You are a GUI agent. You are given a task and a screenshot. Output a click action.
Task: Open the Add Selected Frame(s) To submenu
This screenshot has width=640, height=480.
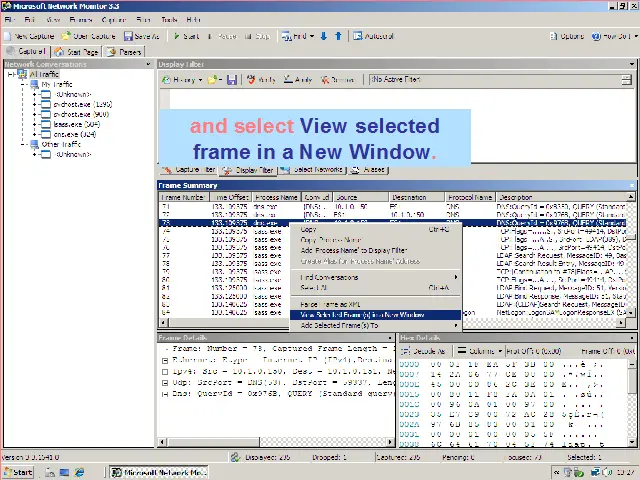tap(375, 326)
